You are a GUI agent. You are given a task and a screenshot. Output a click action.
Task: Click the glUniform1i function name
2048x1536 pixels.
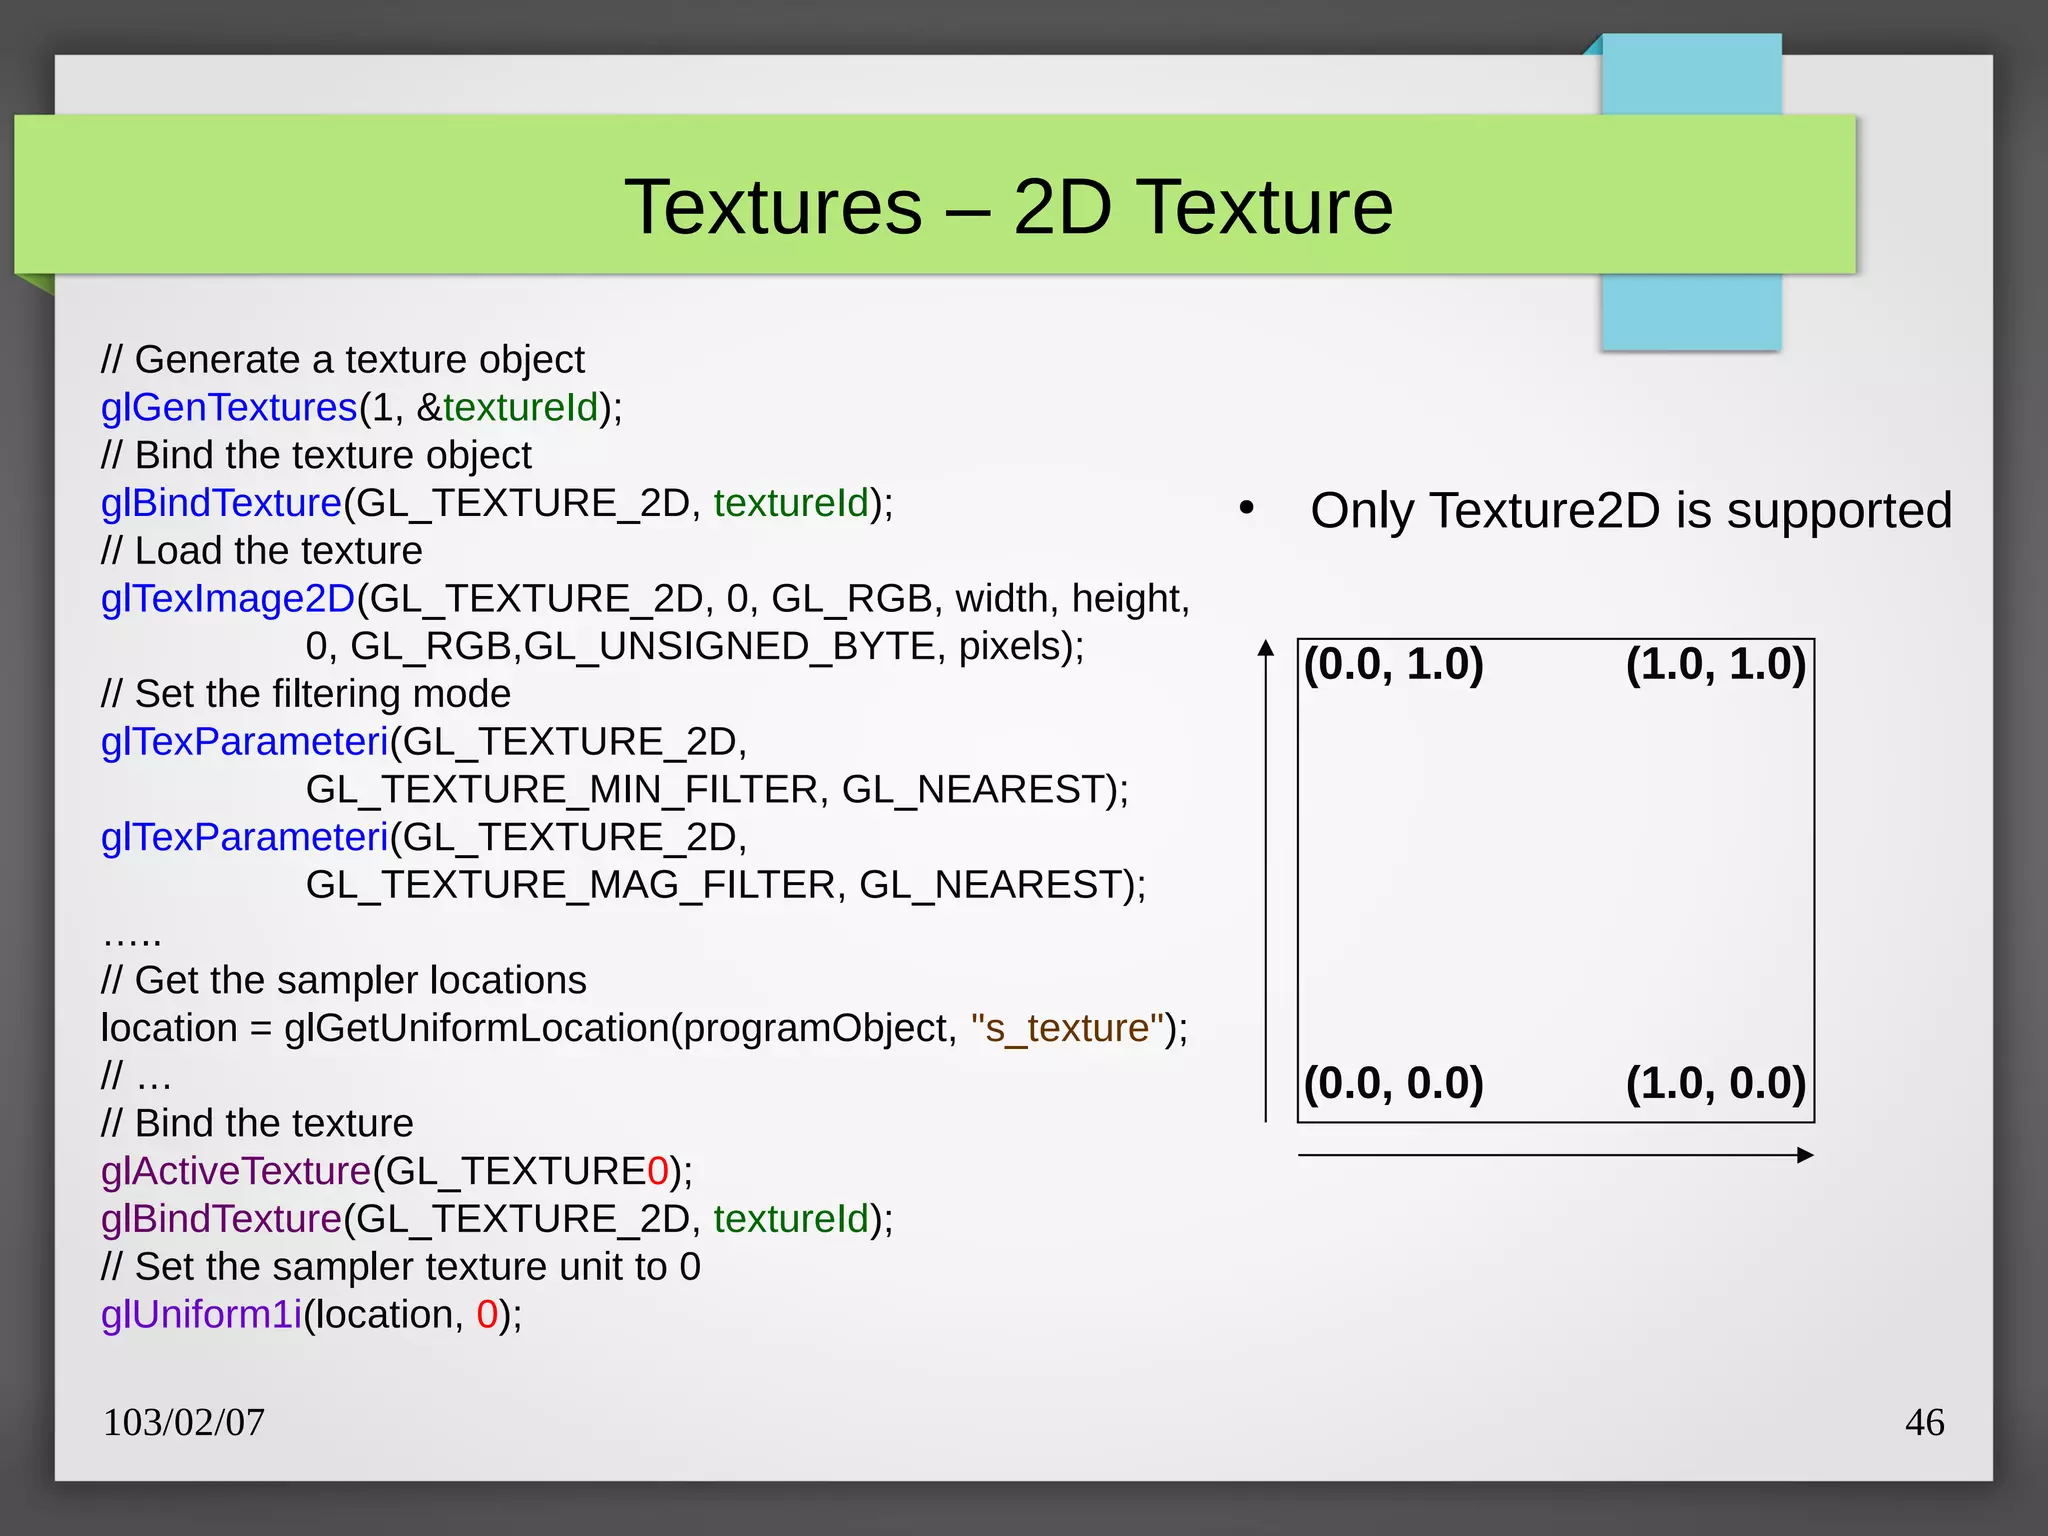click(x=201, y=1314)
